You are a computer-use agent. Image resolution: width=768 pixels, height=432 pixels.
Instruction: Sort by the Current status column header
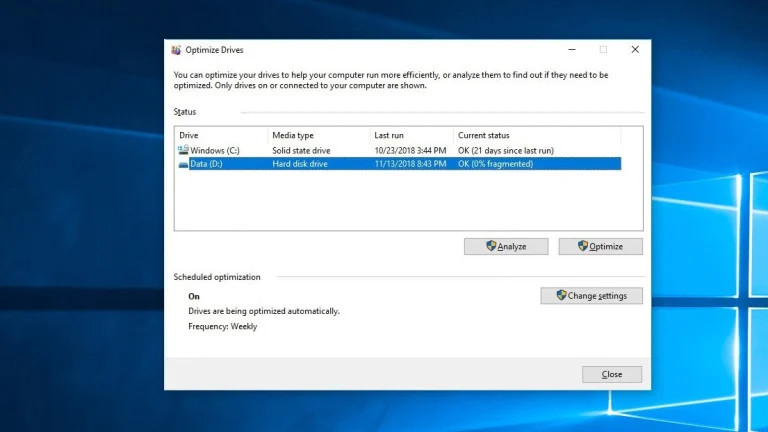(x=535, y=135)
